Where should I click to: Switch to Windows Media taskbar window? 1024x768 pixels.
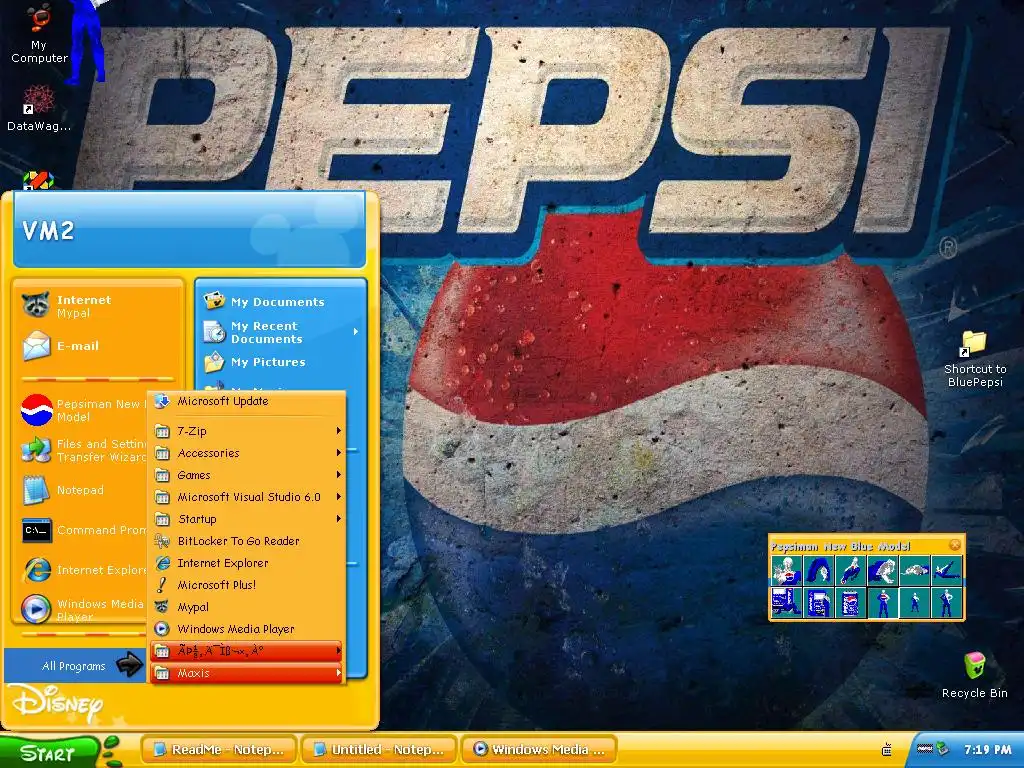coord(539,750)
